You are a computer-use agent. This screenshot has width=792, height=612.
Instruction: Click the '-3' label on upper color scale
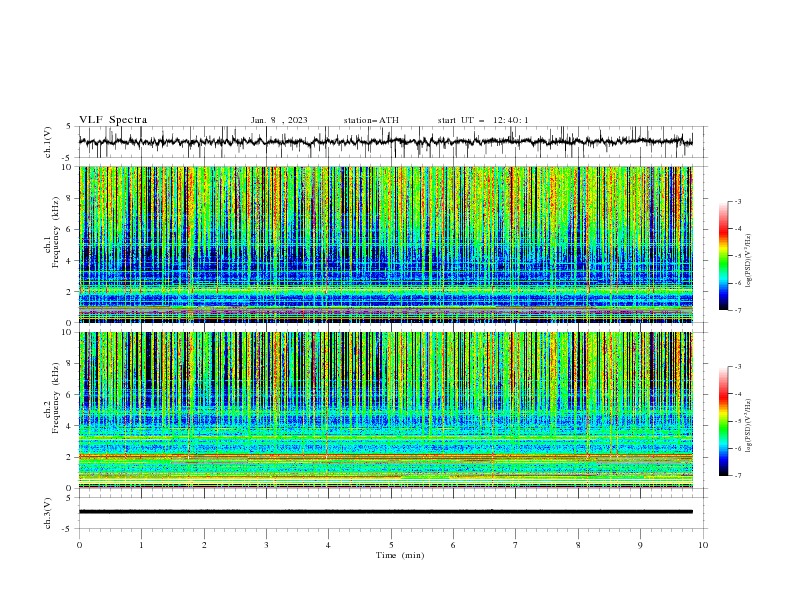pos(737,201)
